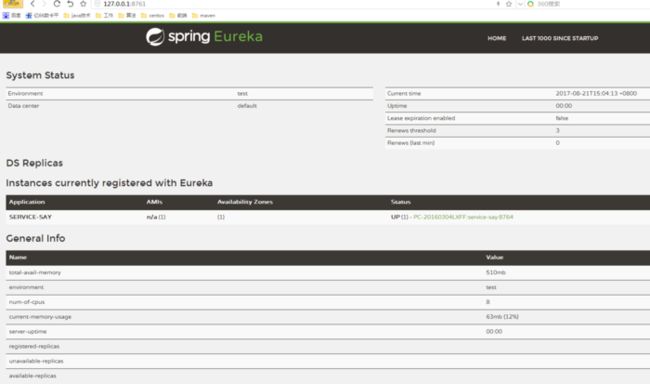
Task: Open the centos bookmarks folder
Action: pyautogui.click(x=153, y=15)
